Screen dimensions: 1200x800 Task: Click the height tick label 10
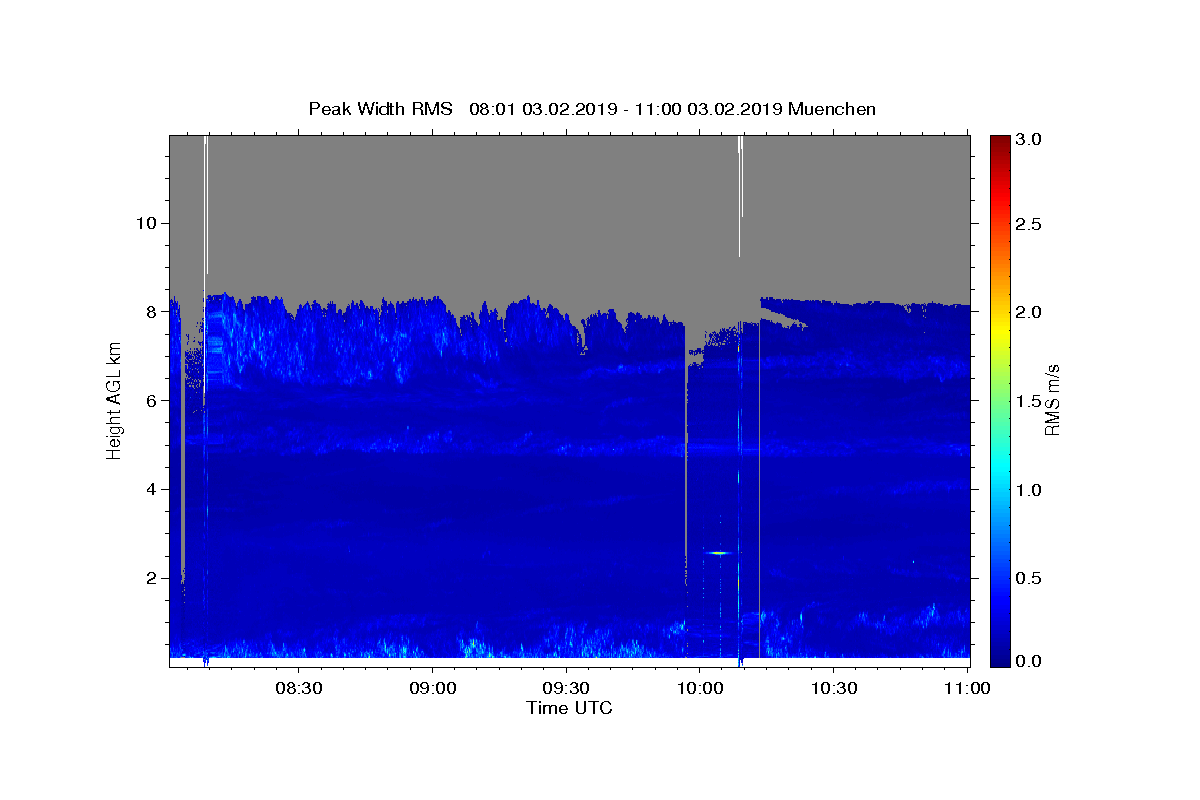(147, 223)
